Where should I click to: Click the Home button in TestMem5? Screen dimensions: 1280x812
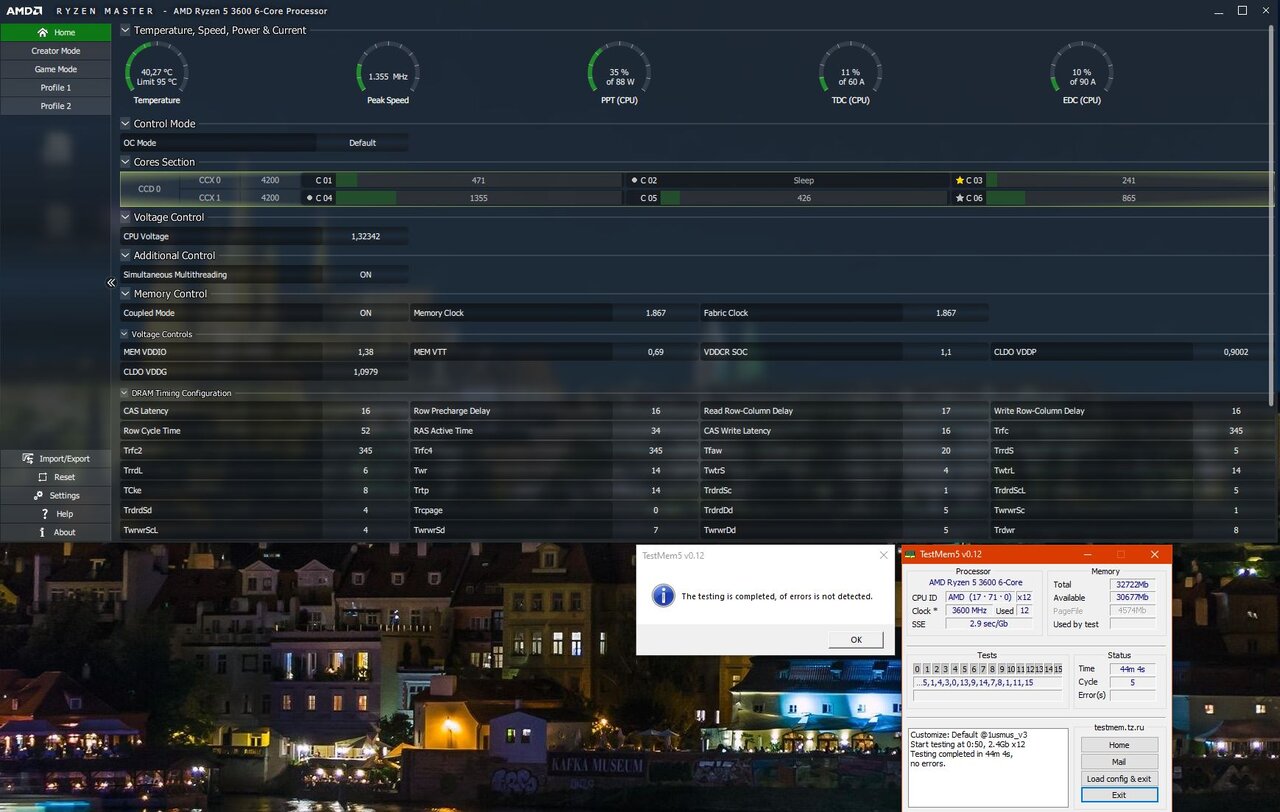(x=1119, y=745)
